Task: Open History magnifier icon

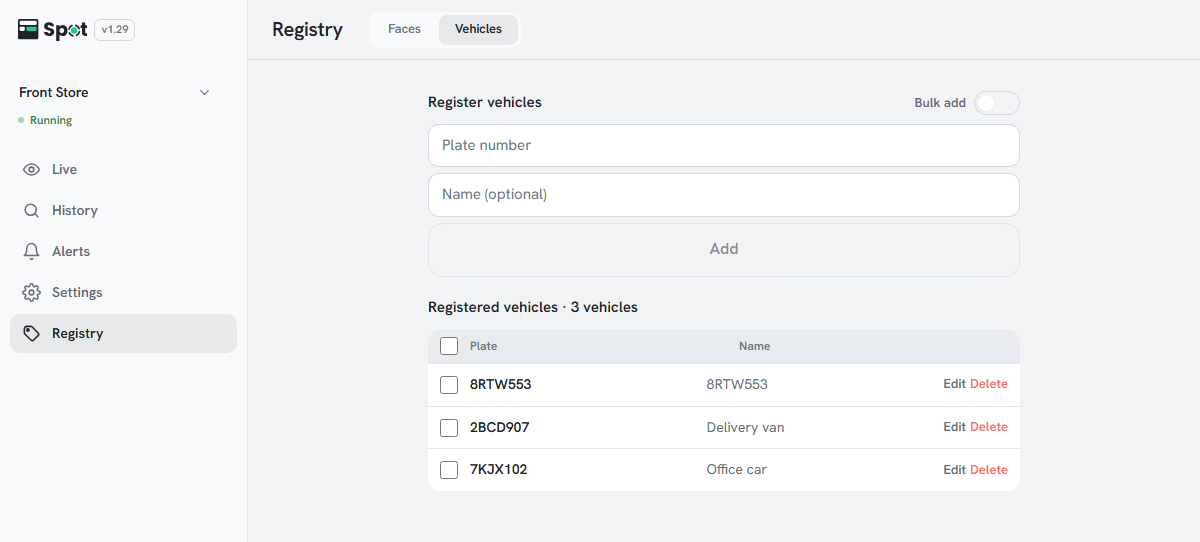Action: [x=32, y=211]
